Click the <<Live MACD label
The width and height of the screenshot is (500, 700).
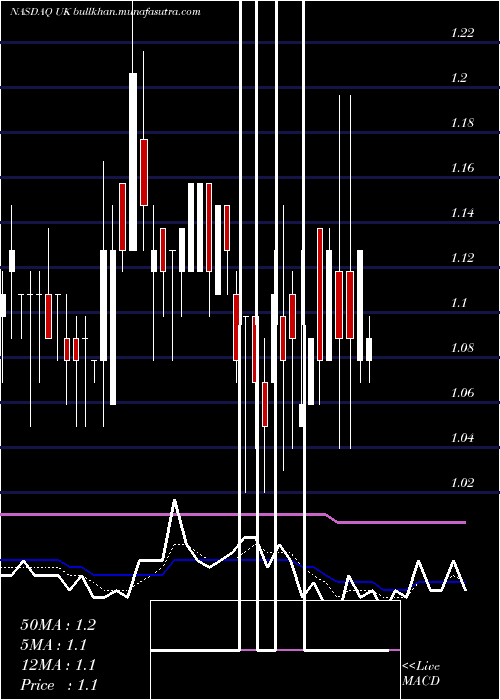point(421,674)
